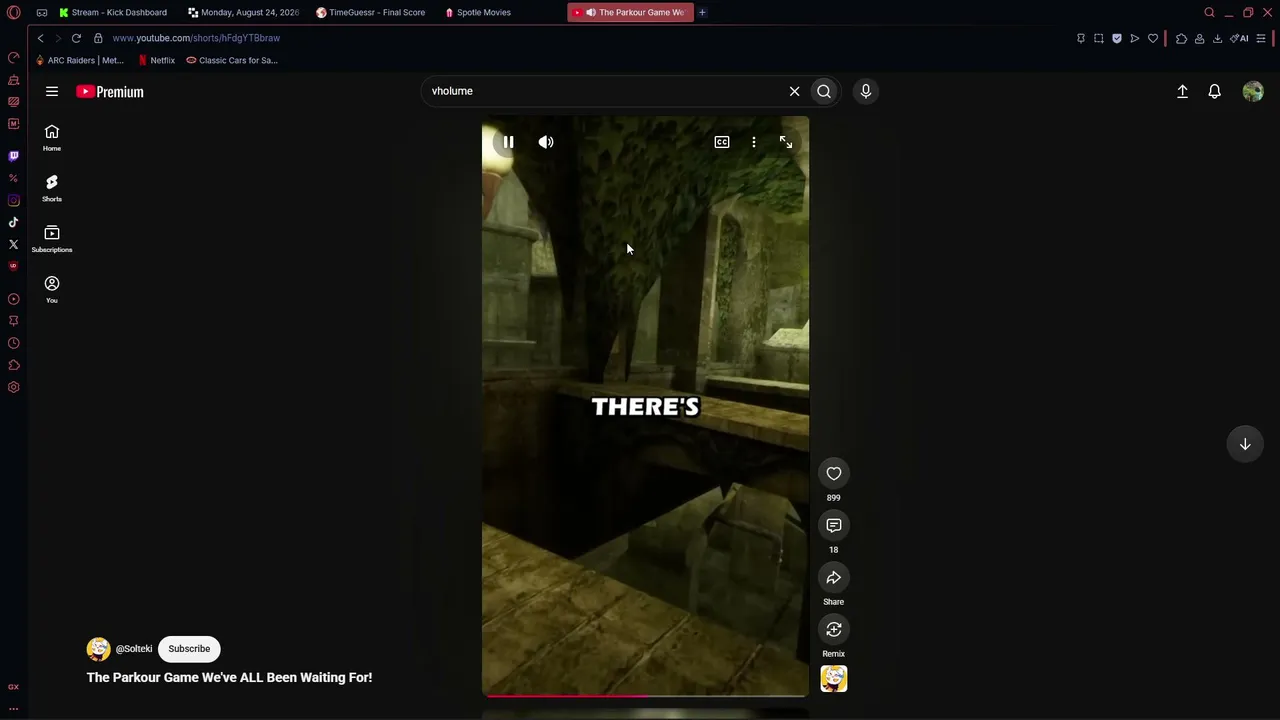The image size is (1280, 720).
Task: Open the sound source thumbnail below Remix
Action: coord(834,679)
